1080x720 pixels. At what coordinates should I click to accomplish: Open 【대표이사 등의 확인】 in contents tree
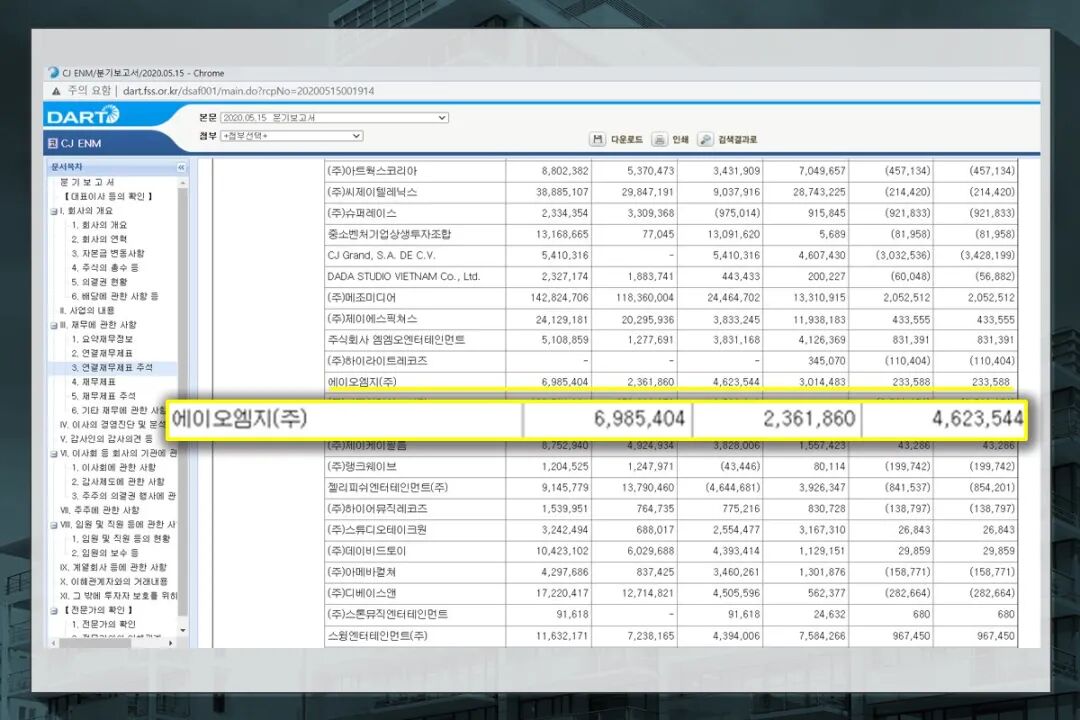pyautogui.click(x=108, y=196)
